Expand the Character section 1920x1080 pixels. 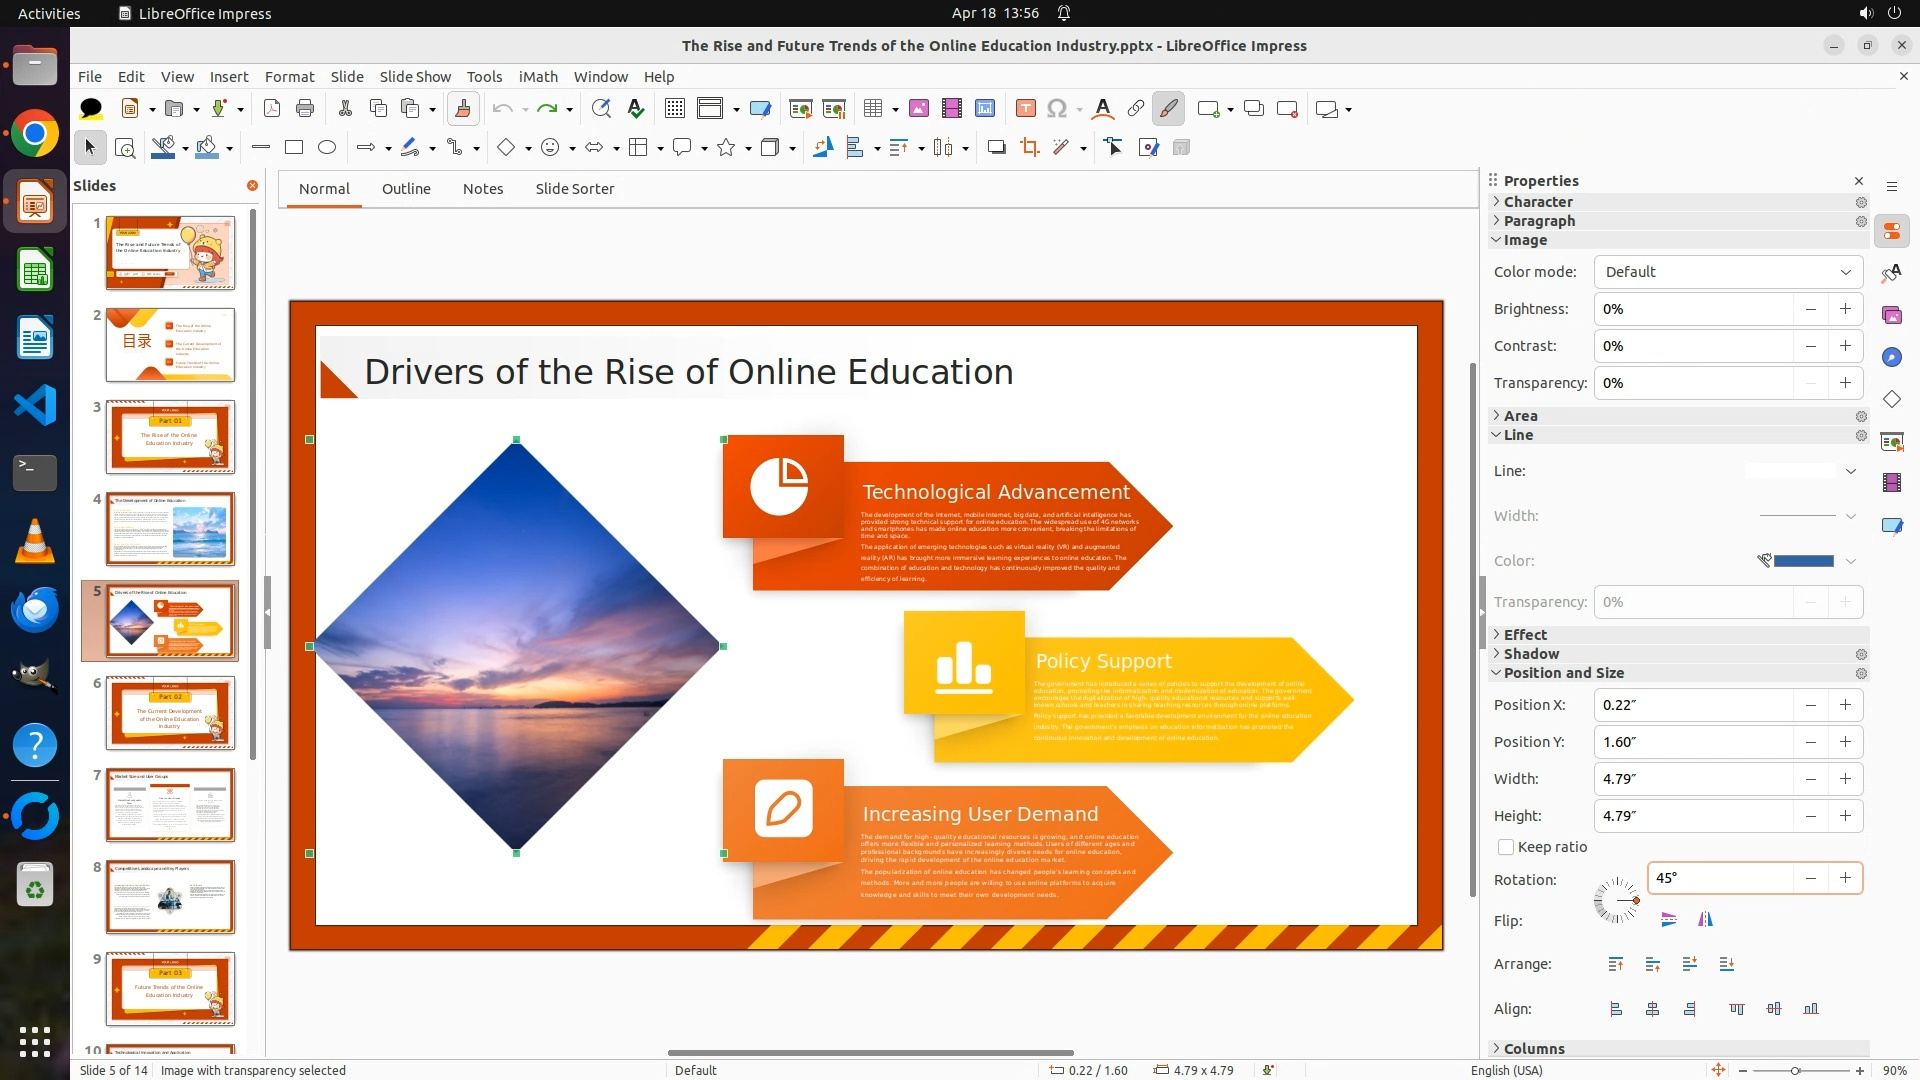coord(1538,202)
